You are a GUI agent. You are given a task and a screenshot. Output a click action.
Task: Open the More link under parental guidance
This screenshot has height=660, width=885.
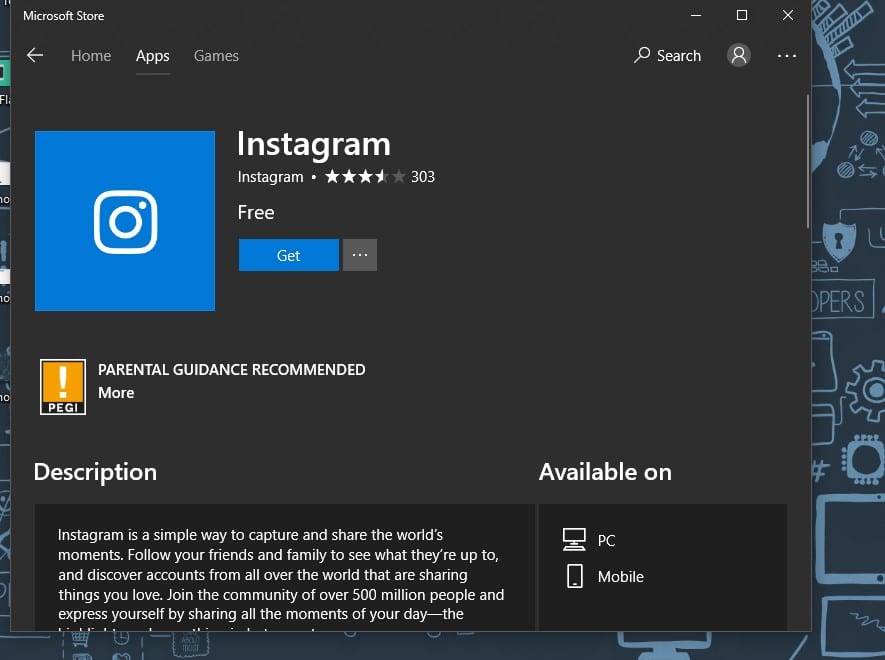116,393
